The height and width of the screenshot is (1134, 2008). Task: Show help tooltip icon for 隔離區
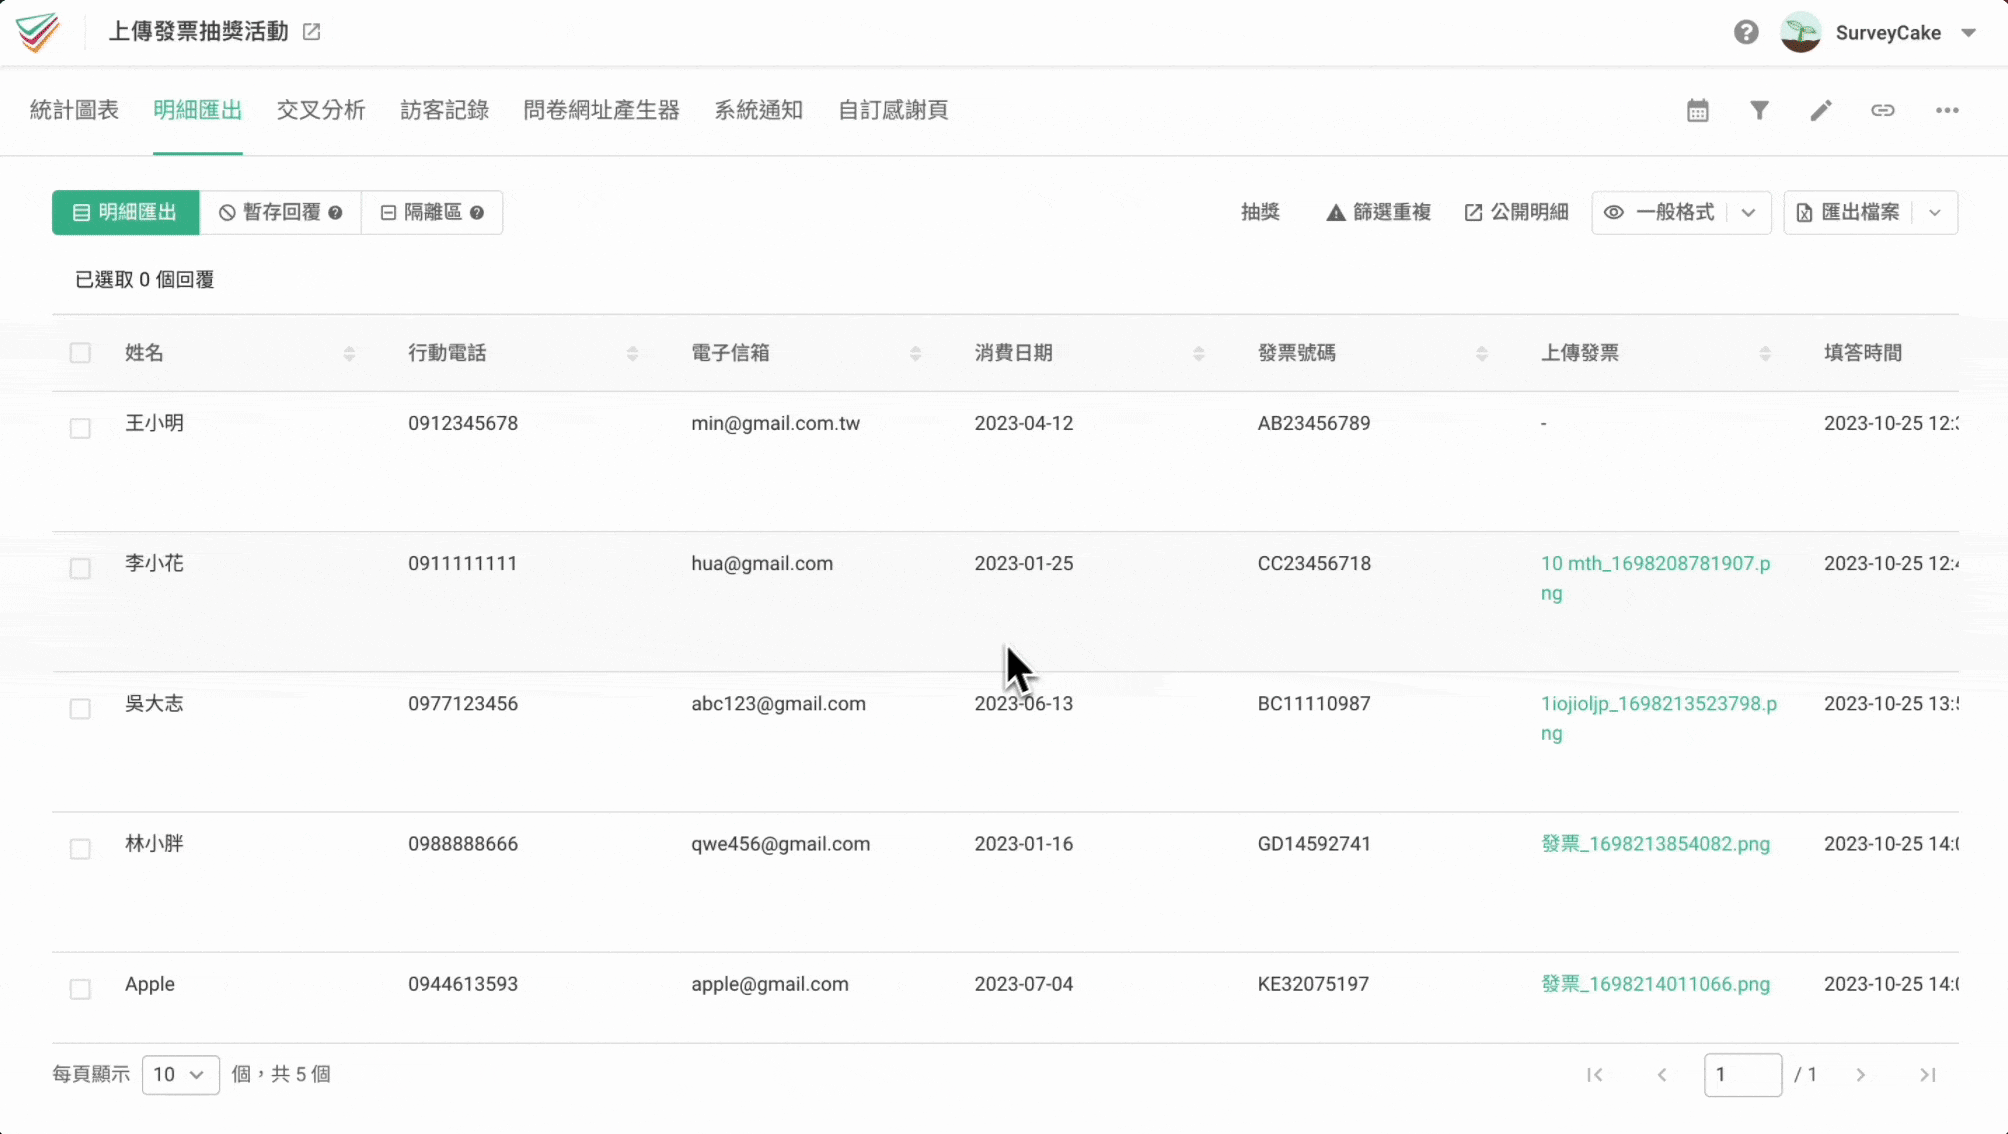[x=477, y=213]
